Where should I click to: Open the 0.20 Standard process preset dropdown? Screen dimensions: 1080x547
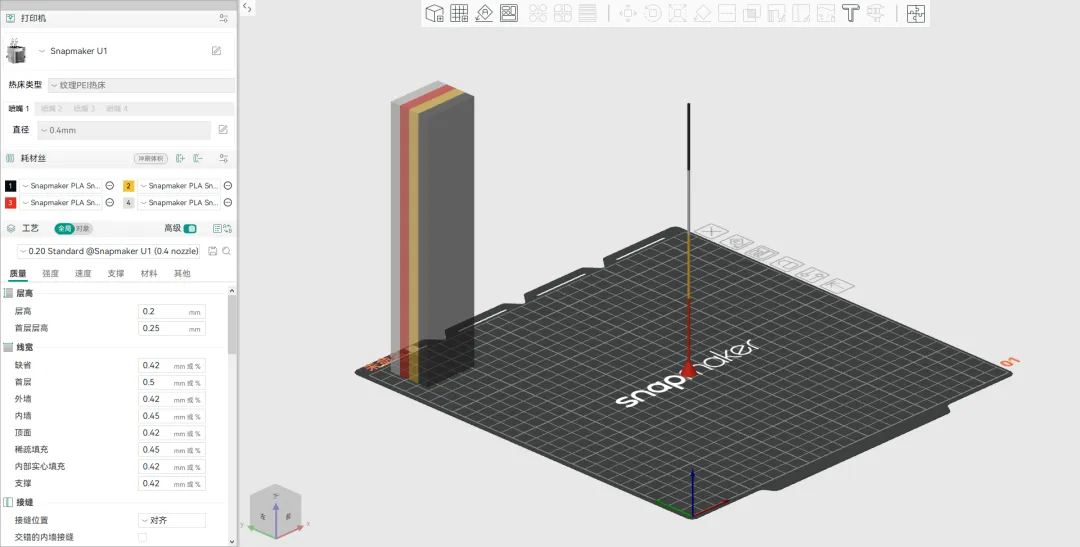(109, 251)
